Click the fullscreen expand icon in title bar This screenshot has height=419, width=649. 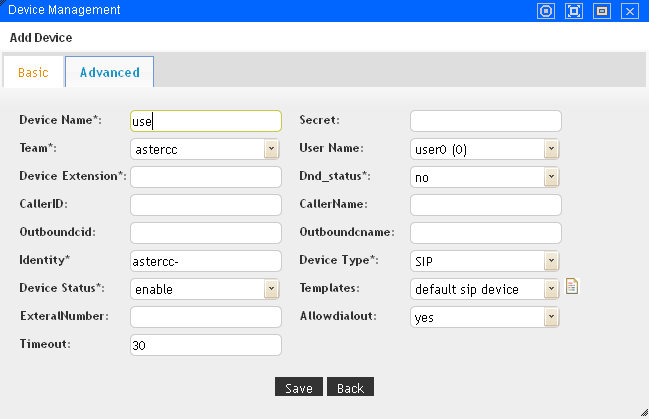click(x=574, y=11)
